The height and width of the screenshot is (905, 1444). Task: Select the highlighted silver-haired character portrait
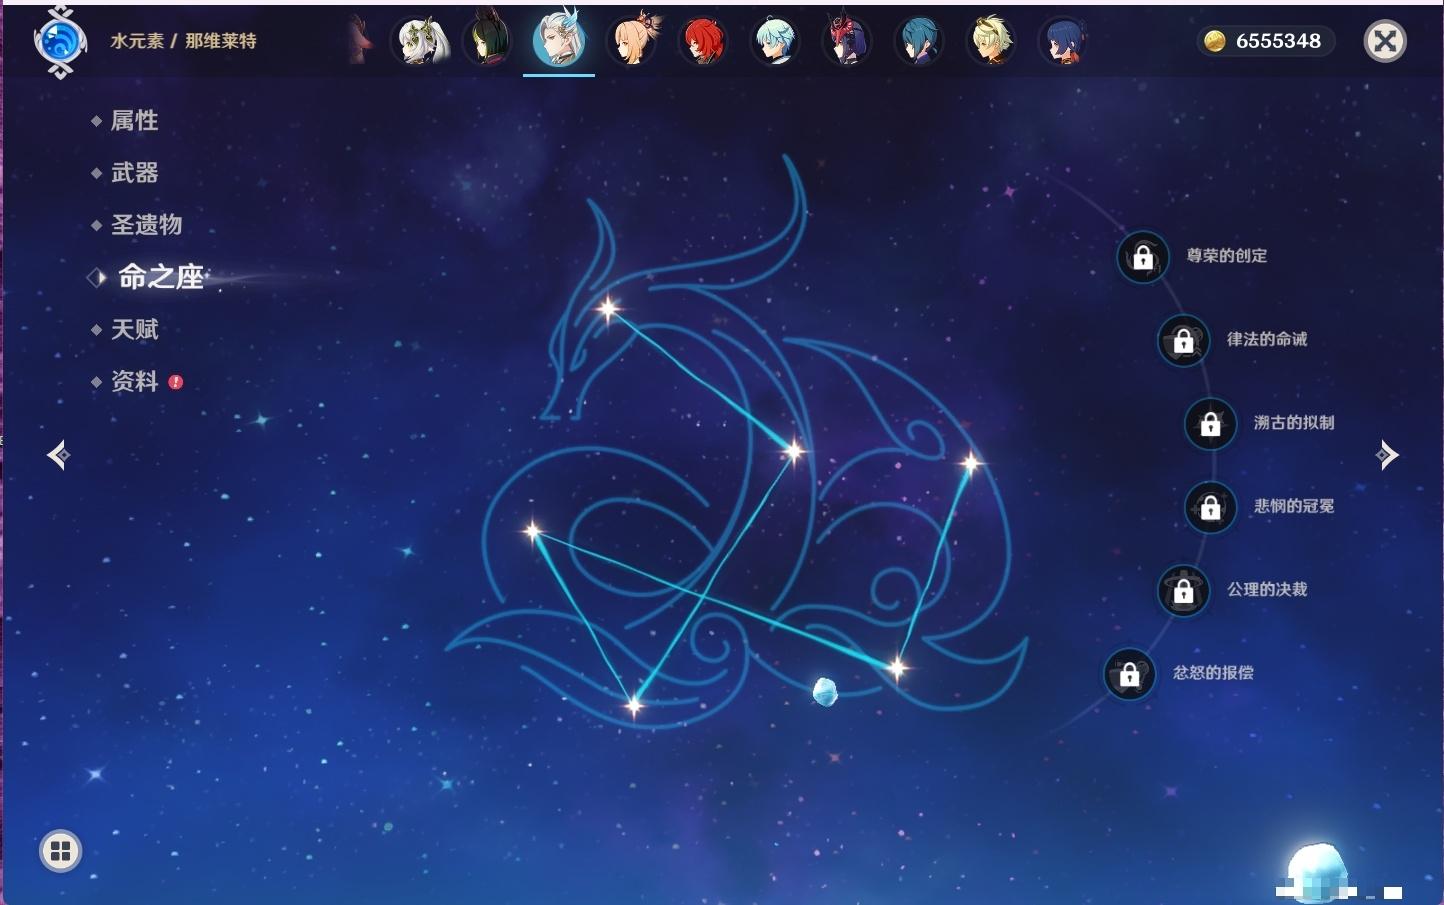[559, 40]
